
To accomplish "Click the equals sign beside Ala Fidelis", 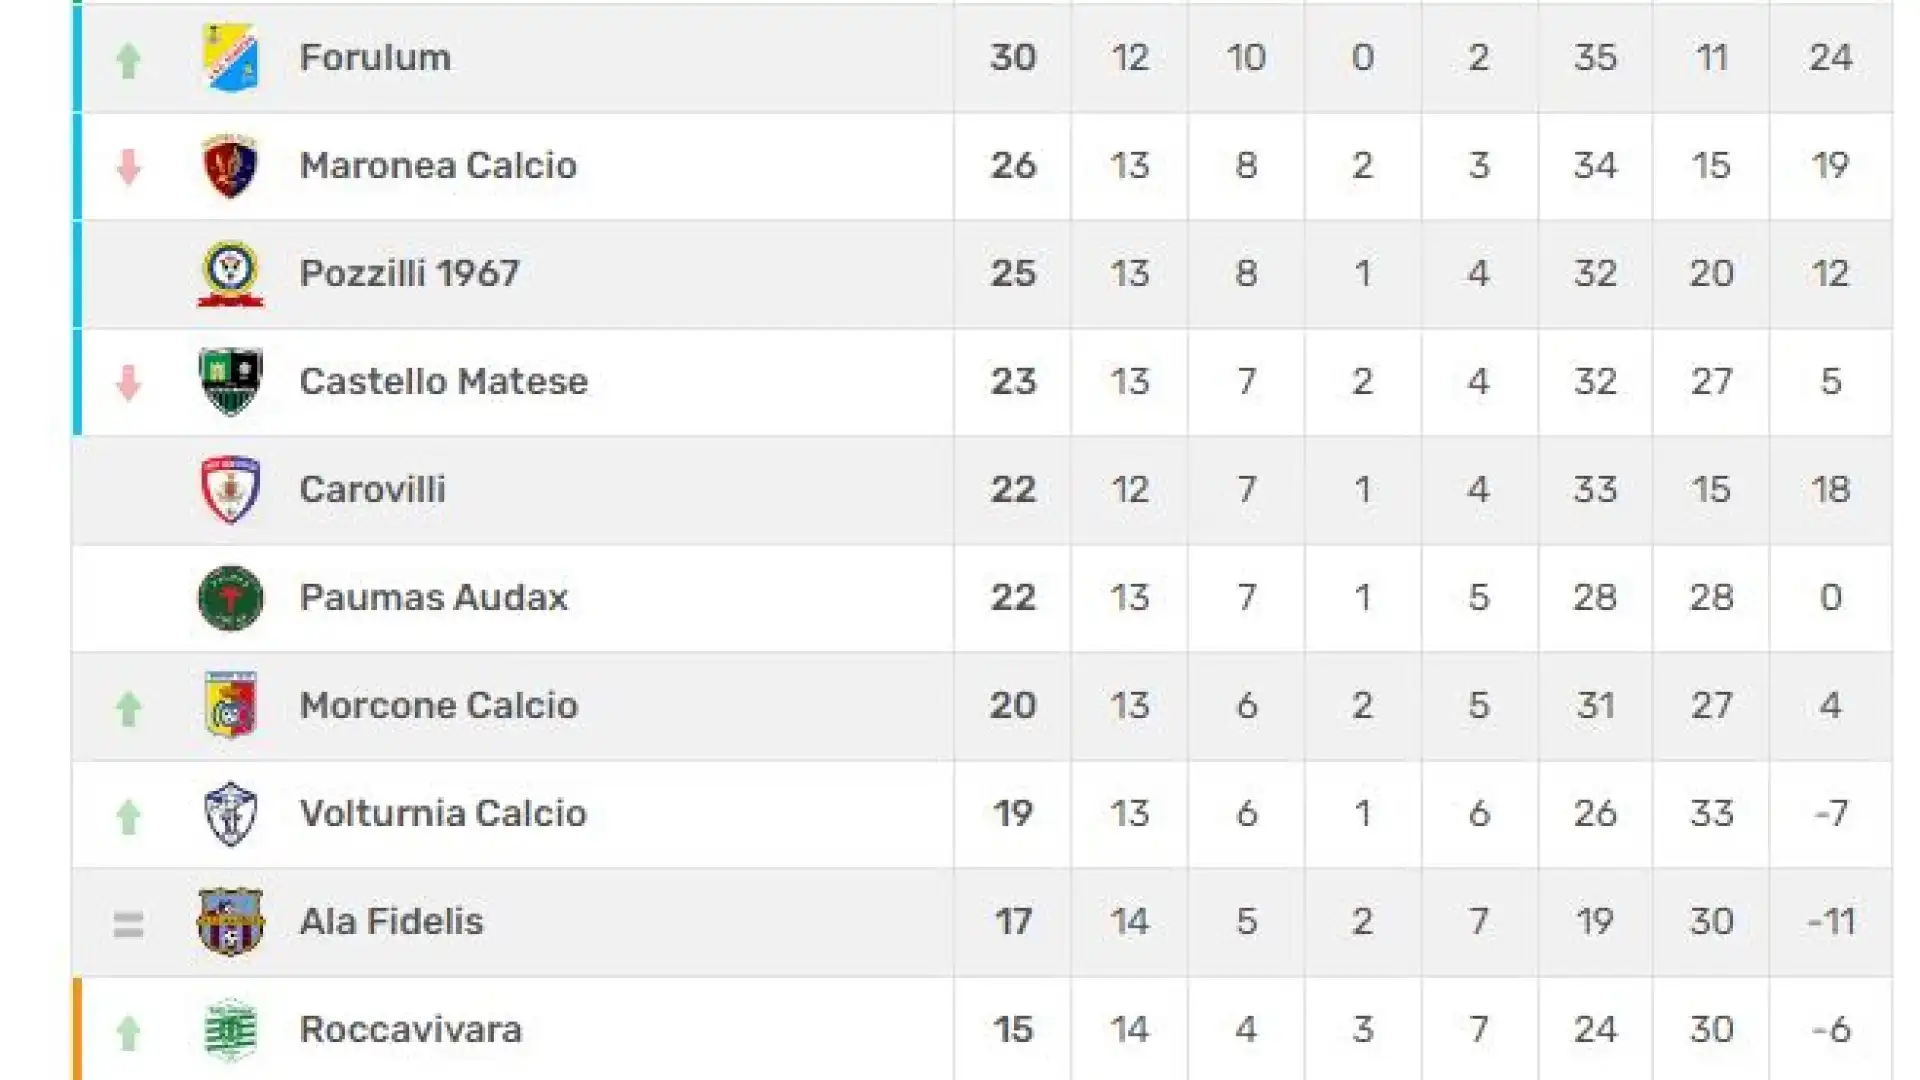I will pyautogui.click(x=128, y=925).
